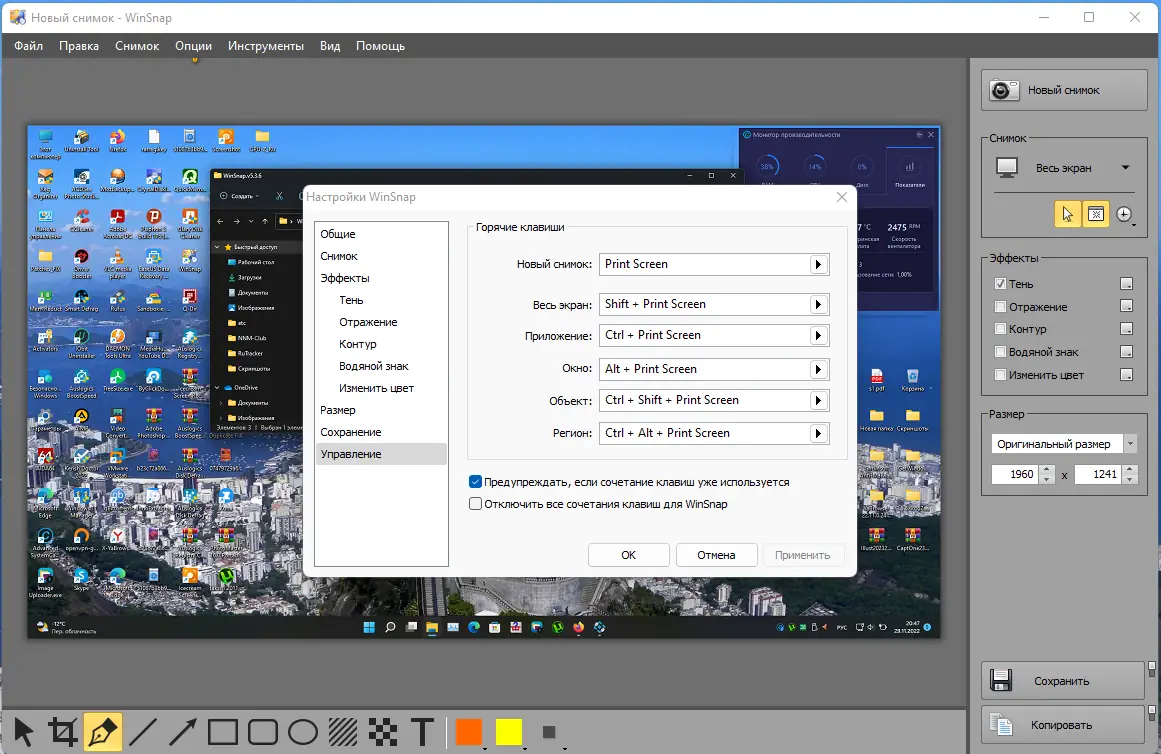Select the Pixelate checkerboard tool
This screenshot has width=1161, height=754.
pyautogui.click(x=383, y=733)
